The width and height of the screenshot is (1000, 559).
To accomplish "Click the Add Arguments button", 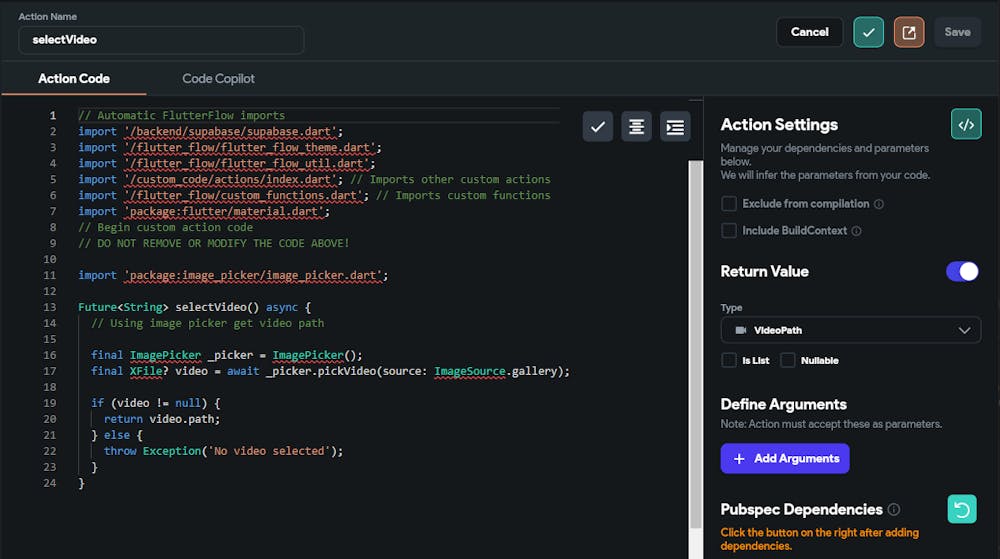I will click(785, 458).
